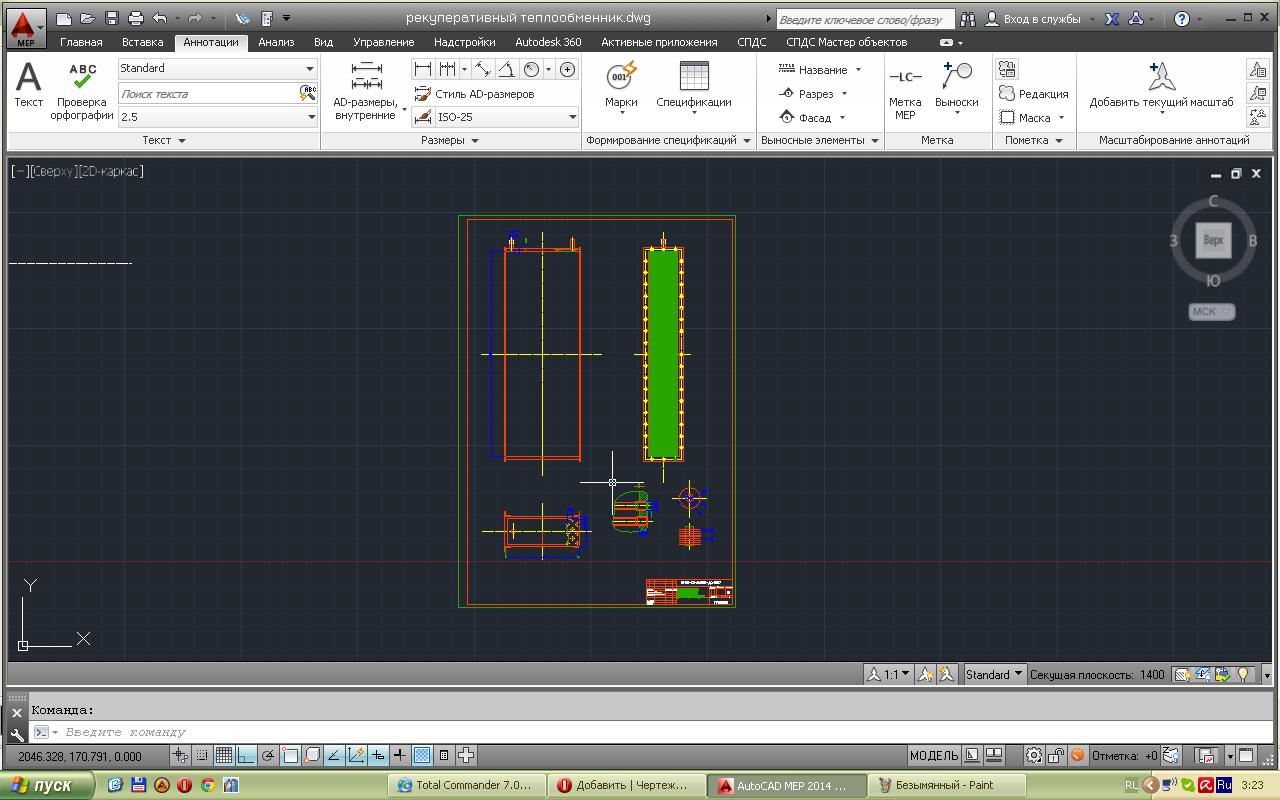
Task: Switch to the Управление ribbon tab
Action: (383, 42)
